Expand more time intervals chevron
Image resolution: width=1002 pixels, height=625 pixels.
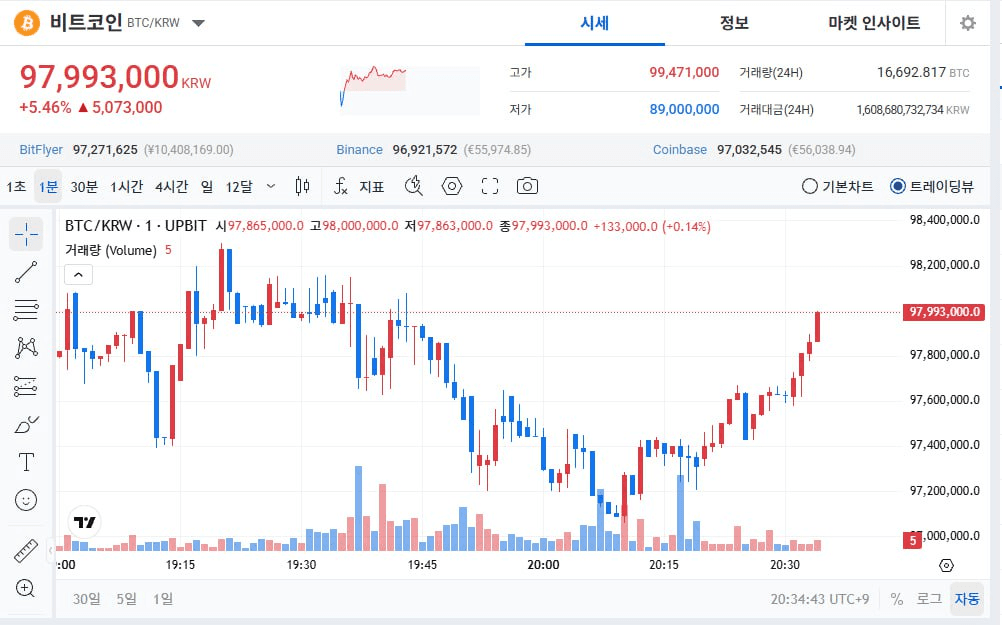click(271, 186)
